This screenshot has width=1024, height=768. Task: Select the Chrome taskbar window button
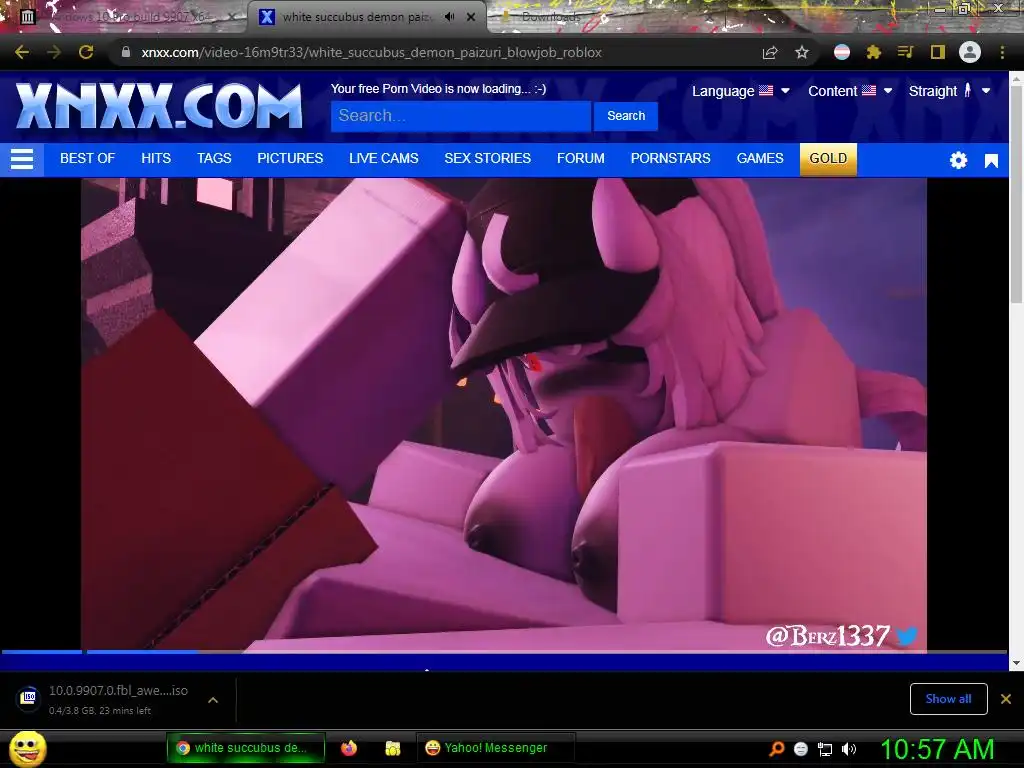pos(246,748)
